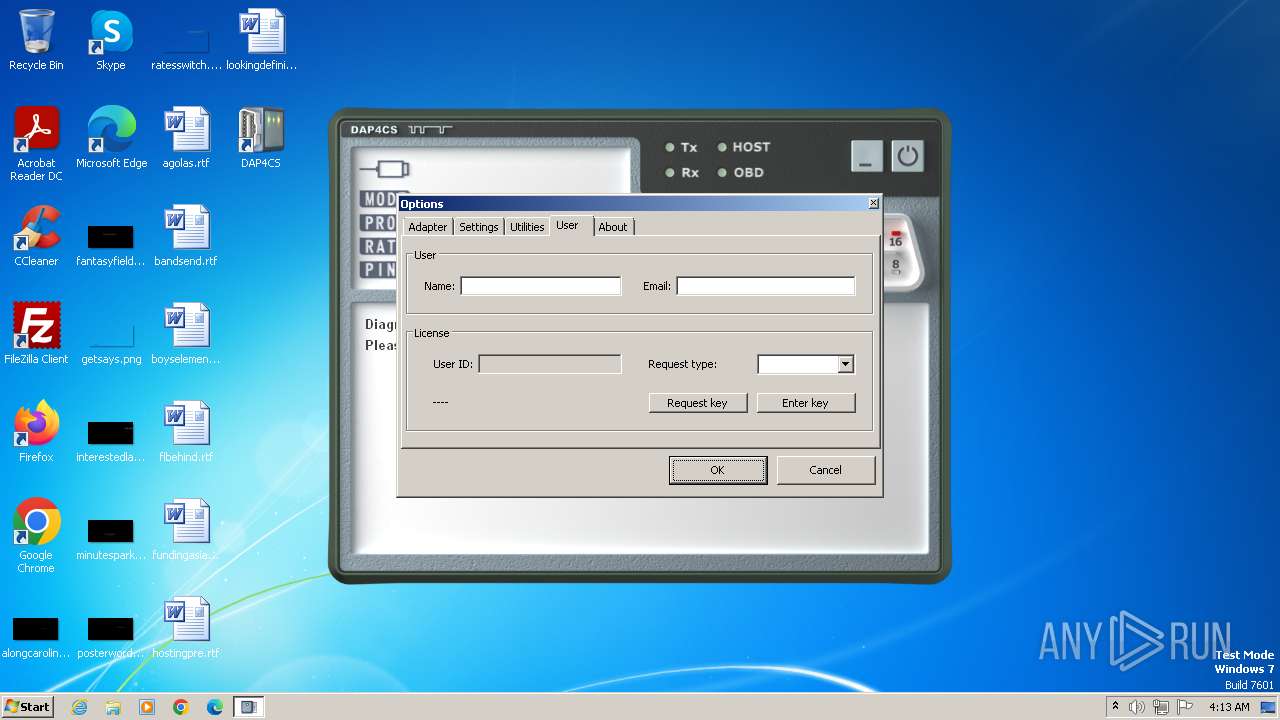Focus the Email input field
The height and width of the screenshot is (720, 1280).
tap(766, 286)
